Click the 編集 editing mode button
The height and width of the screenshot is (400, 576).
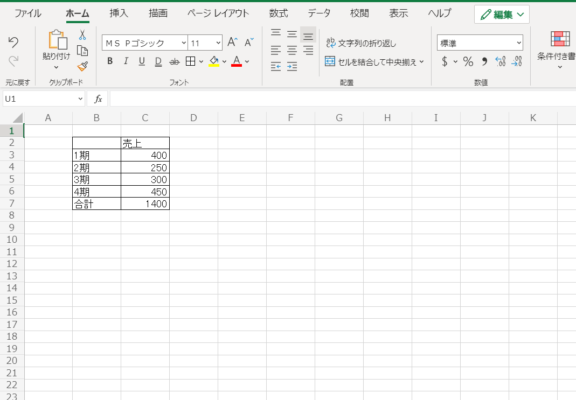coord(502,14)
